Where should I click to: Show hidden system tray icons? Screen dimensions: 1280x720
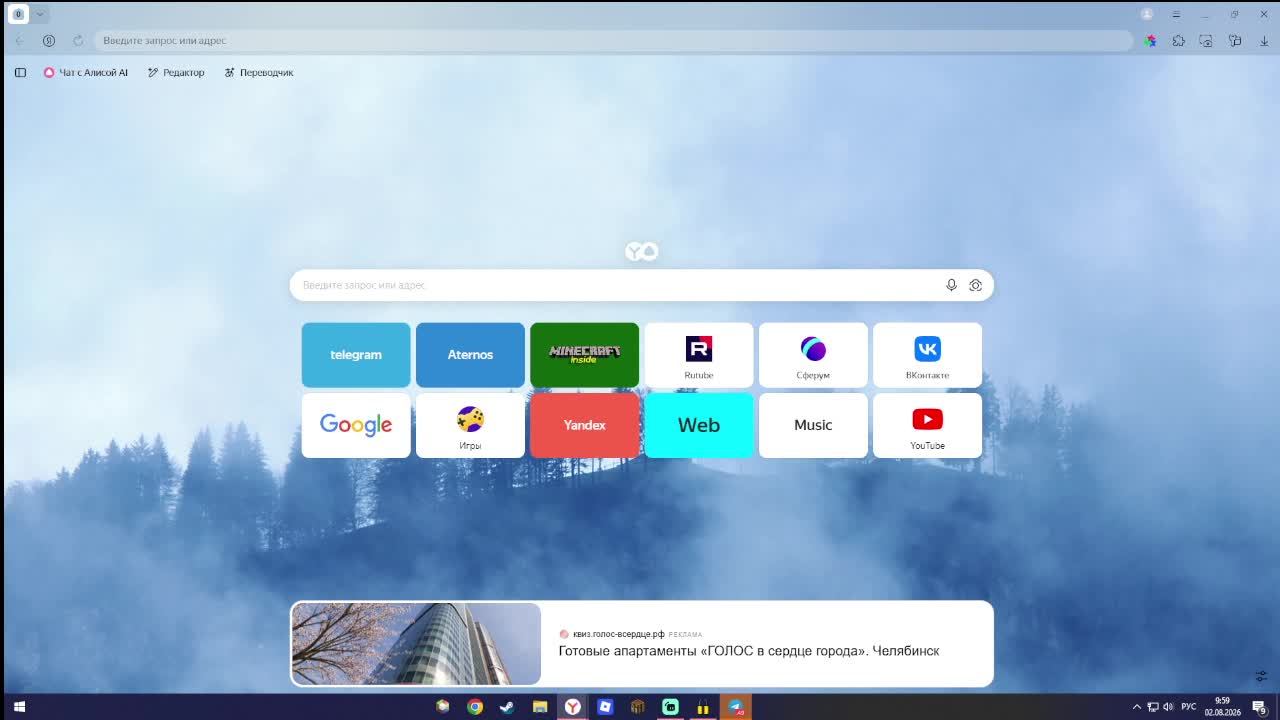point(1136,707)
